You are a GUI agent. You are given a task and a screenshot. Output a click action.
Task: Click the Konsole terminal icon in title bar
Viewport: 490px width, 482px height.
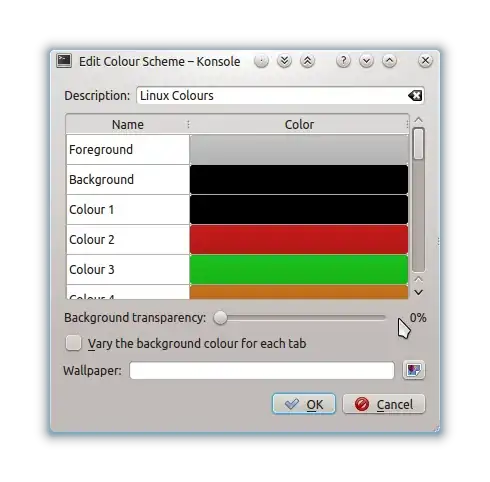click(64, 61)
